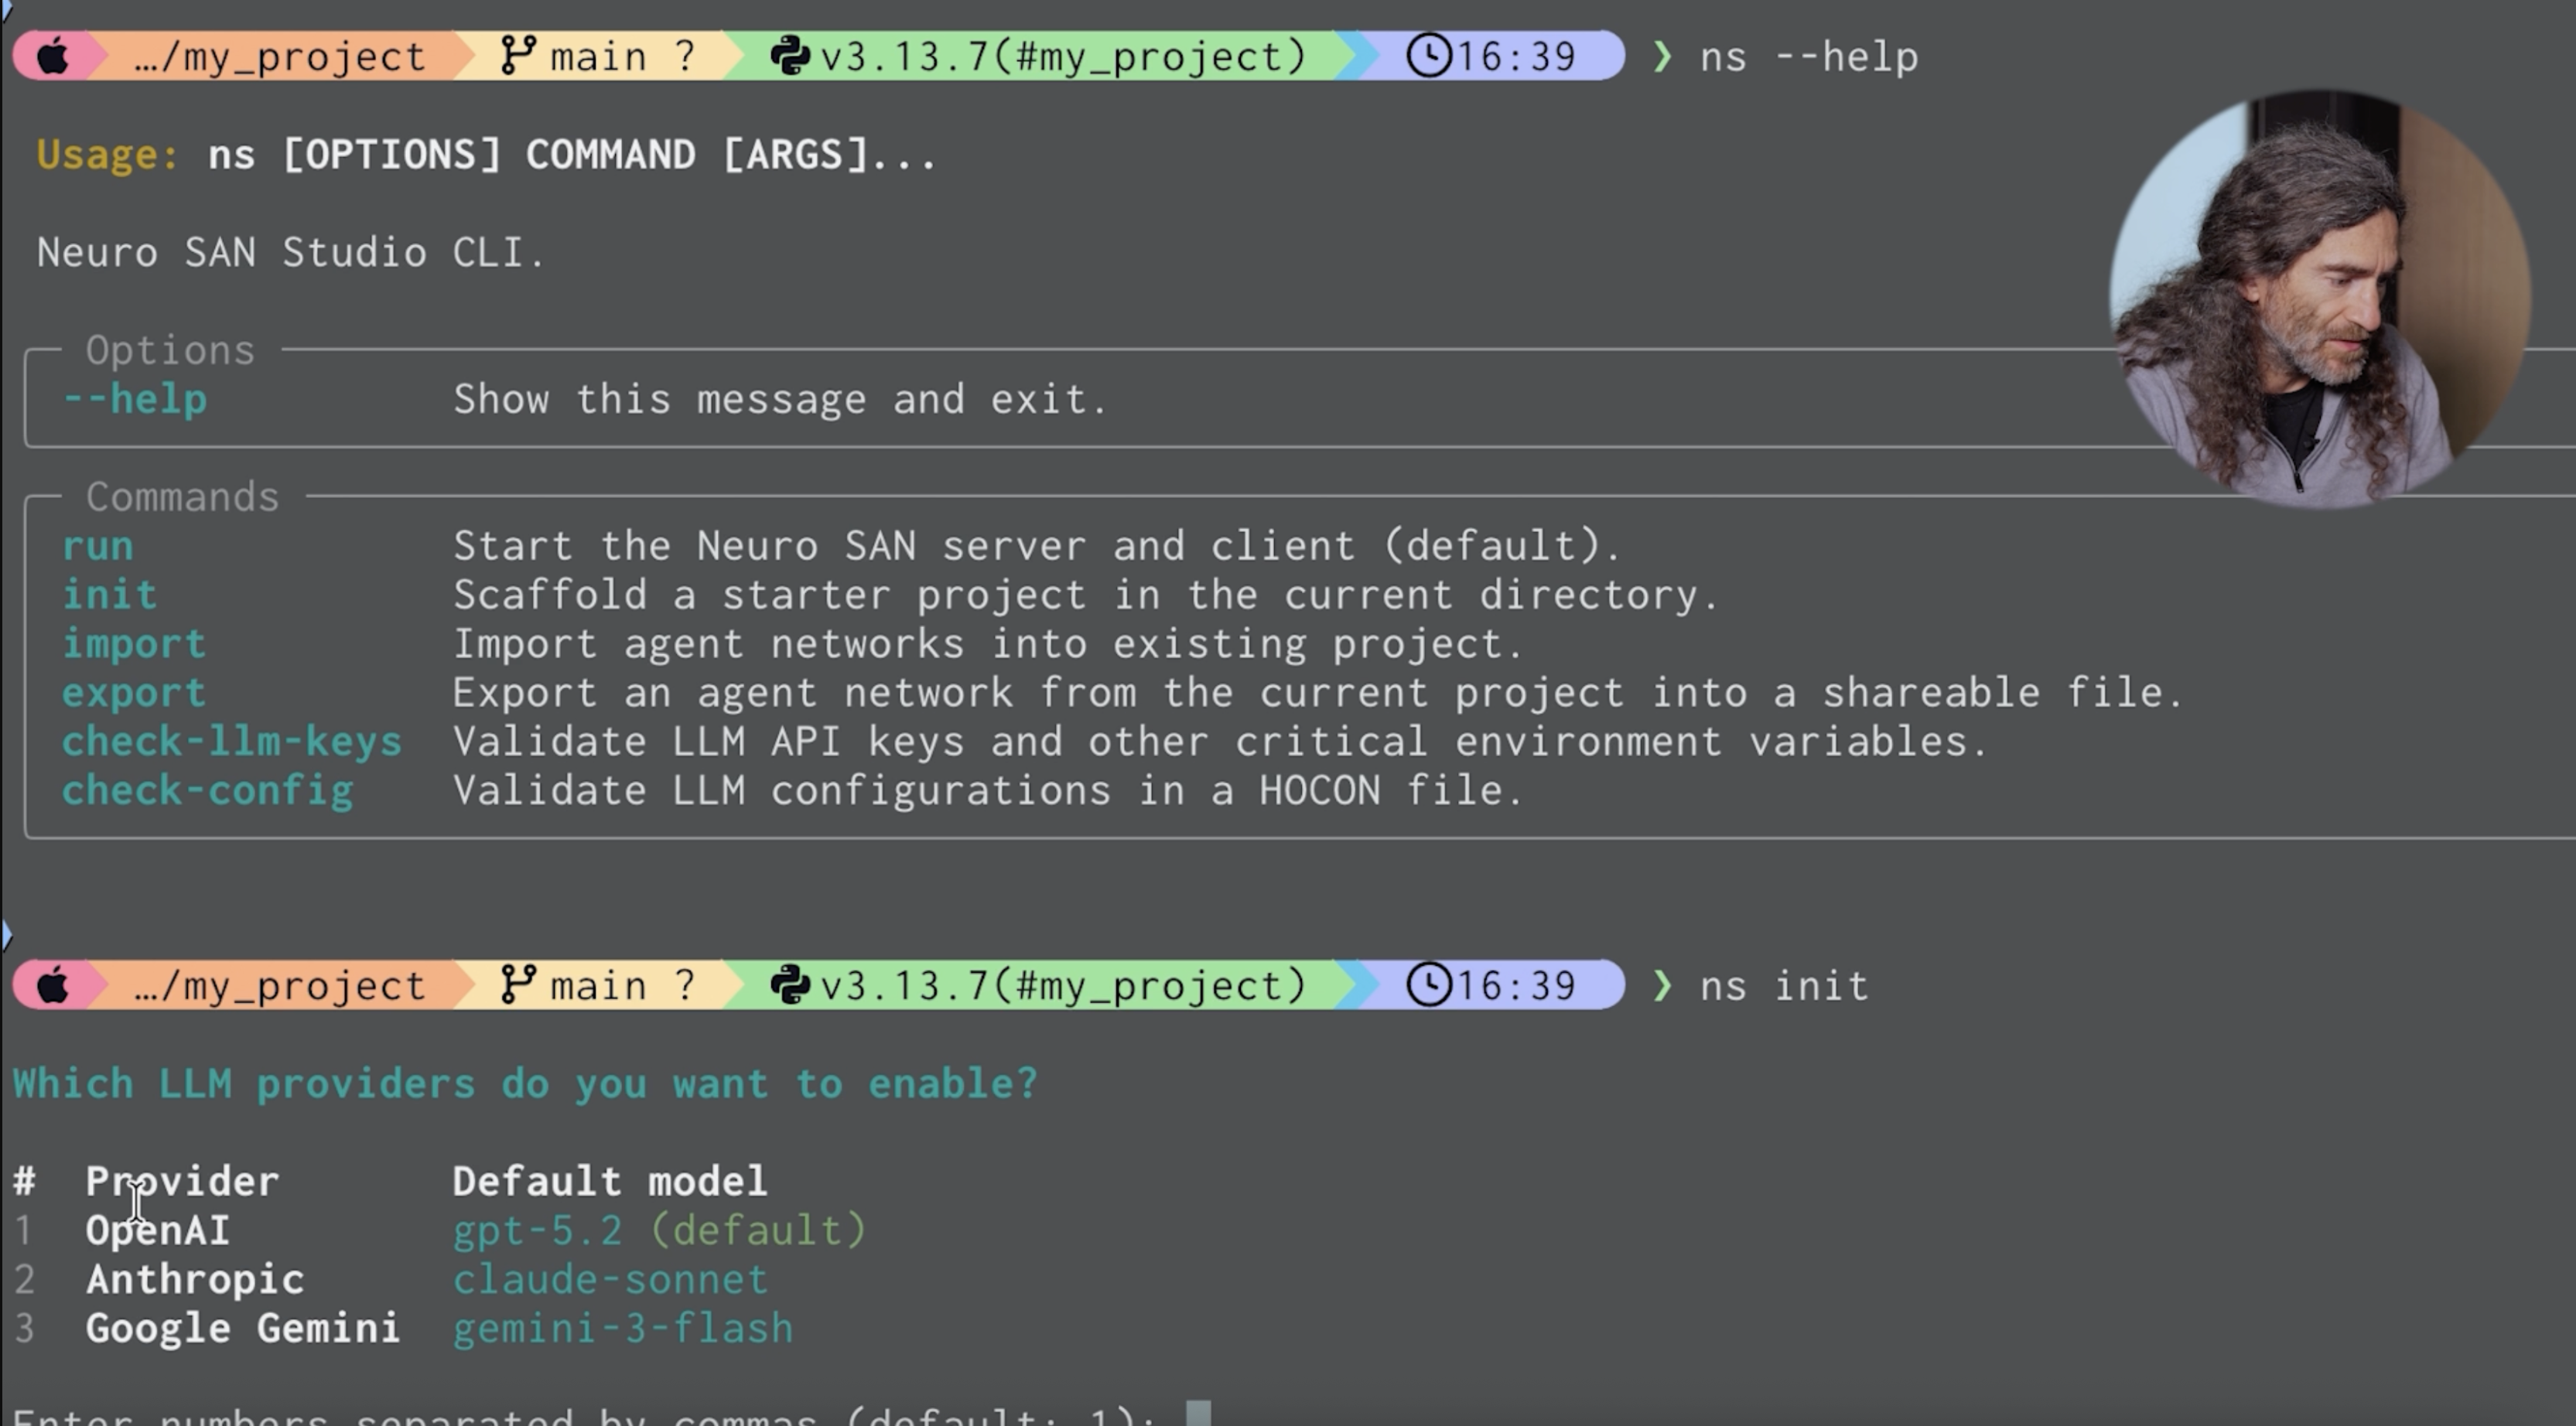Viewport: 2576px width, 1426px height.
Task: Click 'ns [OPTIONS] COMMAND [ARGS]...' usage text
Action: point(572,155)
